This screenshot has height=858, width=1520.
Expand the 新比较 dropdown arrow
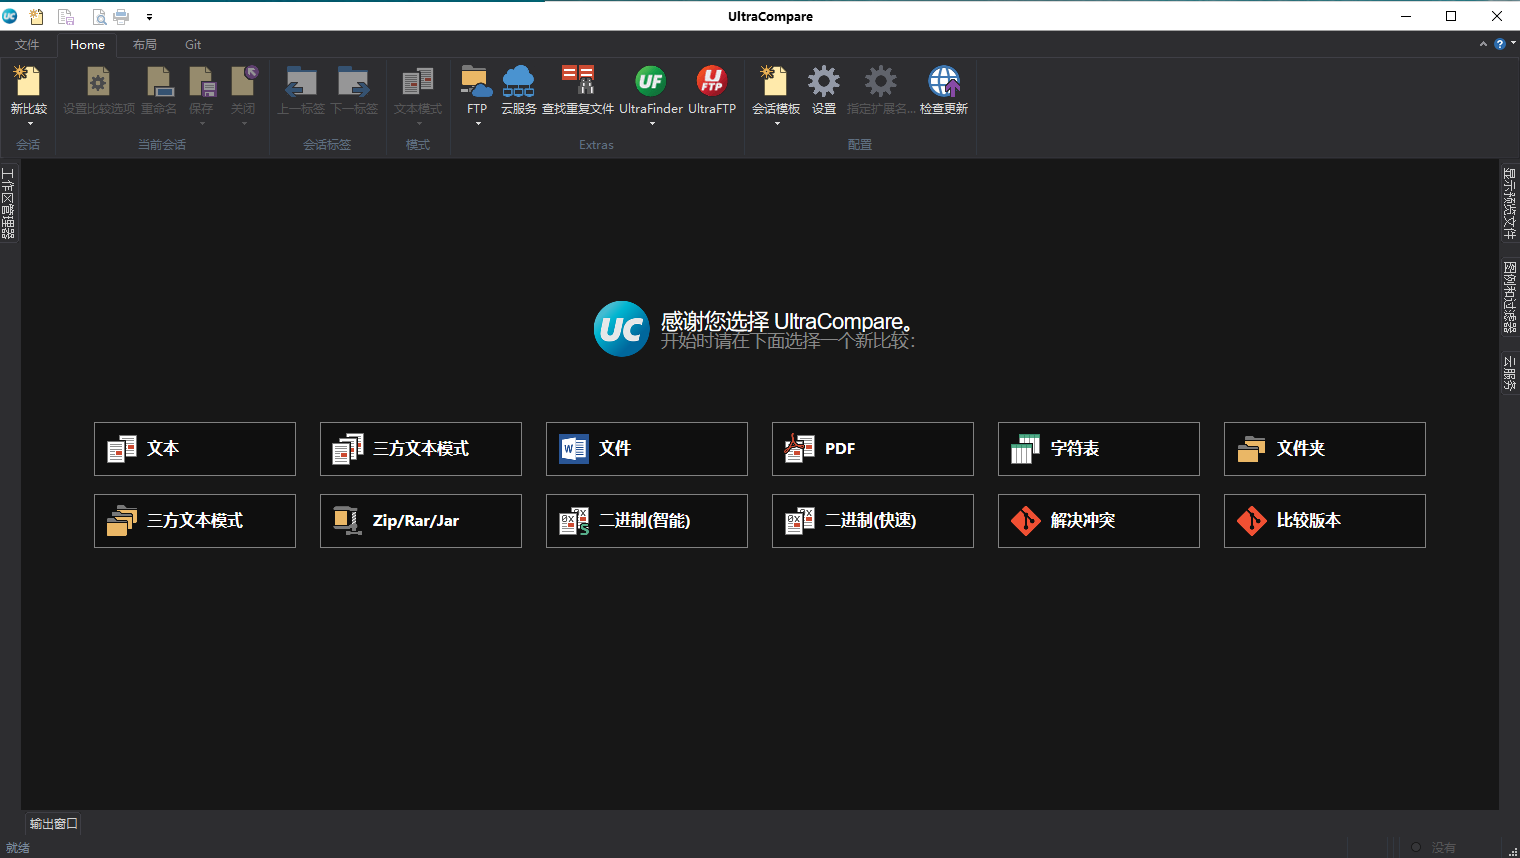coord(30,124)
